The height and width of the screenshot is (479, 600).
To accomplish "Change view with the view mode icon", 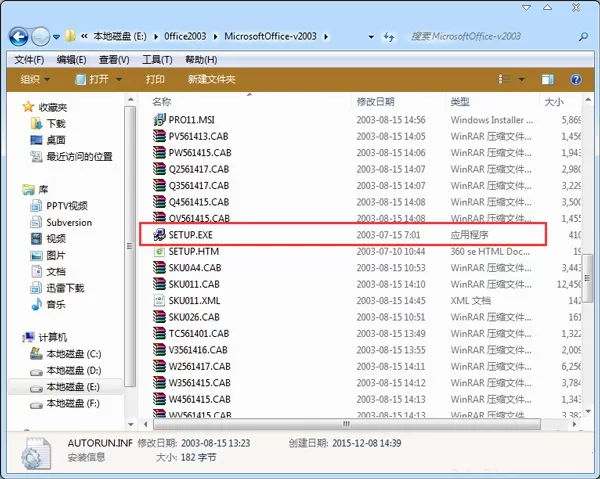I will 504,79.
